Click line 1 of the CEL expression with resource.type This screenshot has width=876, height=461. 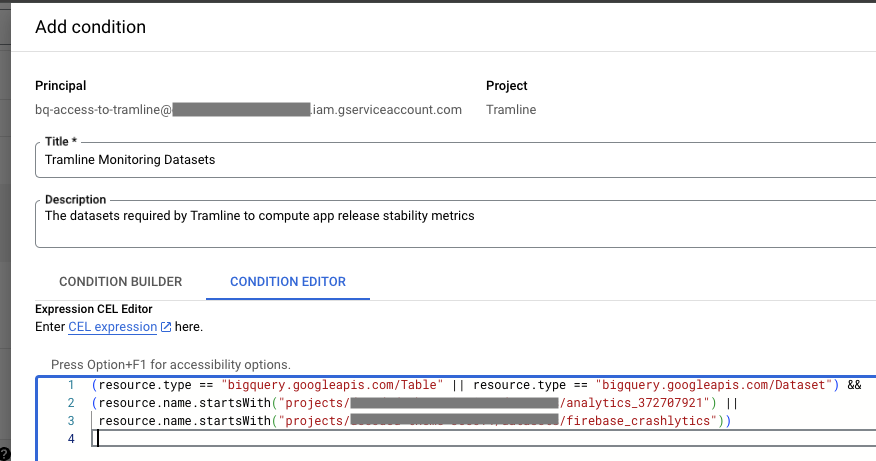pyautogui.click(x=477, y=385)
